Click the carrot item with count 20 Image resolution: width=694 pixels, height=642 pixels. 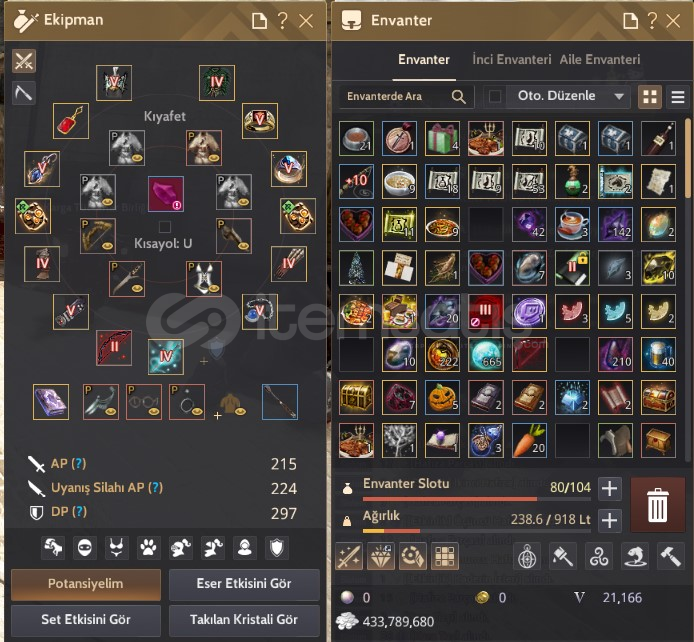(x=529, y=440)
